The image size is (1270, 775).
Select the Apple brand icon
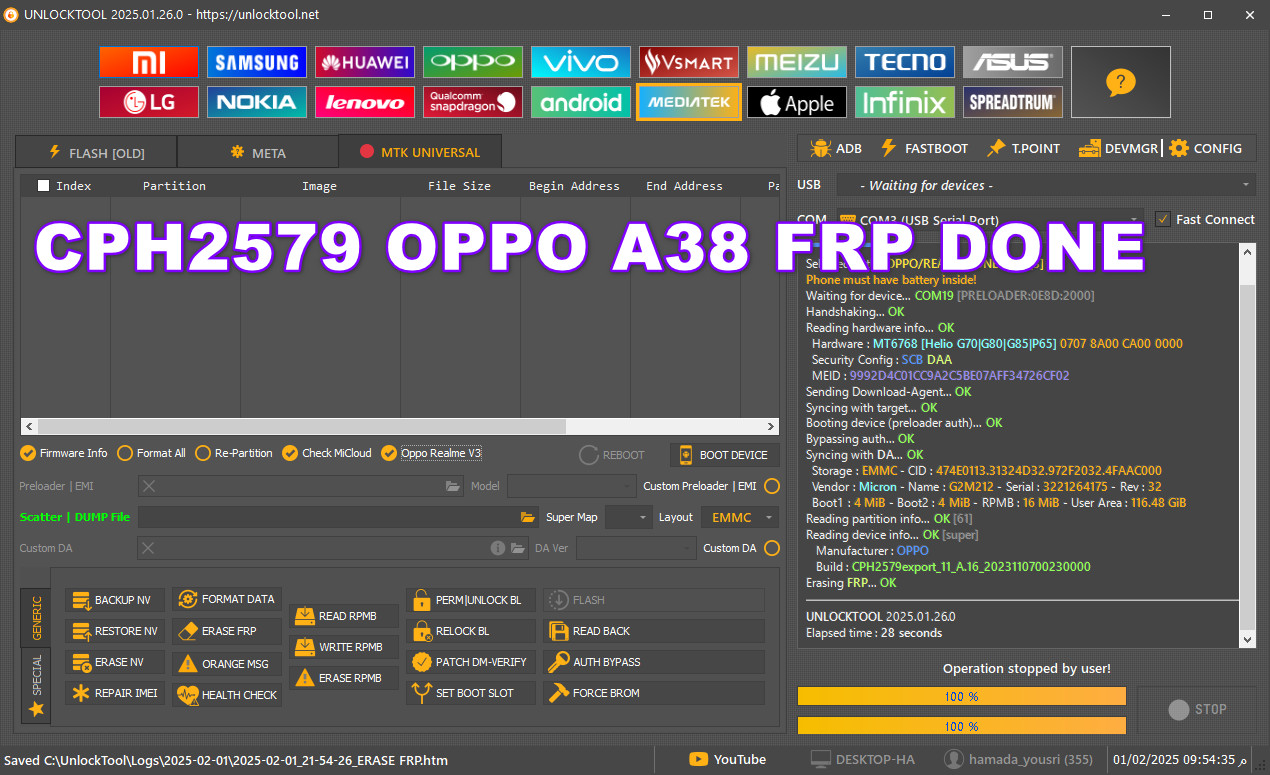[x=797, y=102]
